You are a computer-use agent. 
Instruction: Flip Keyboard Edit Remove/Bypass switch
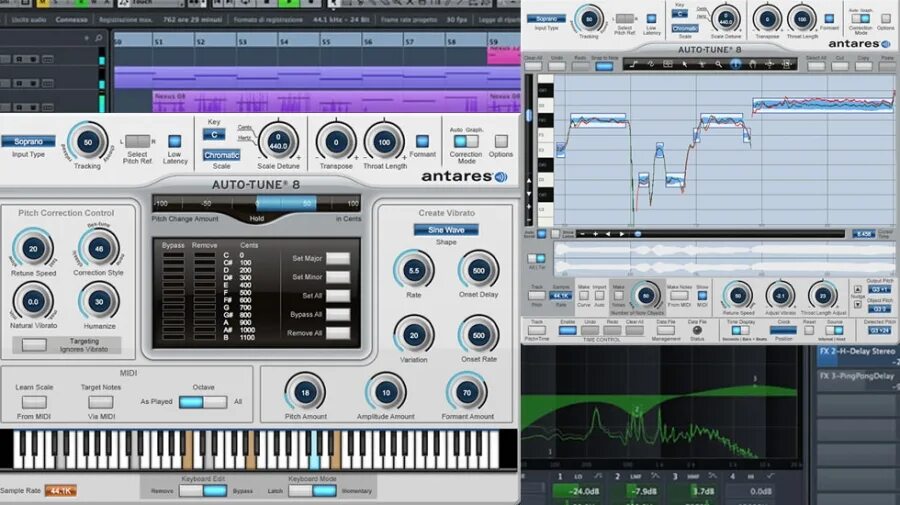tap(203, 491)
